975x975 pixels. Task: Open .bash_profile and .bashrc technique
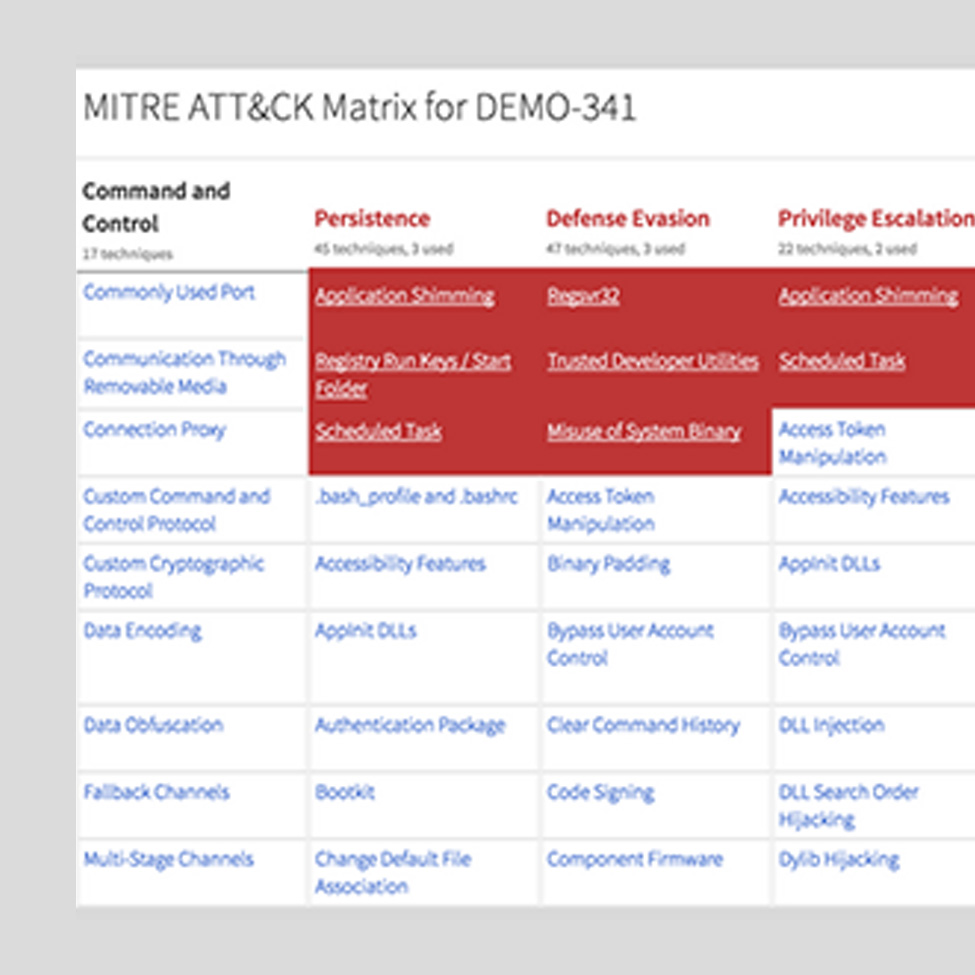pyautogui.click(x=416, y=497)
